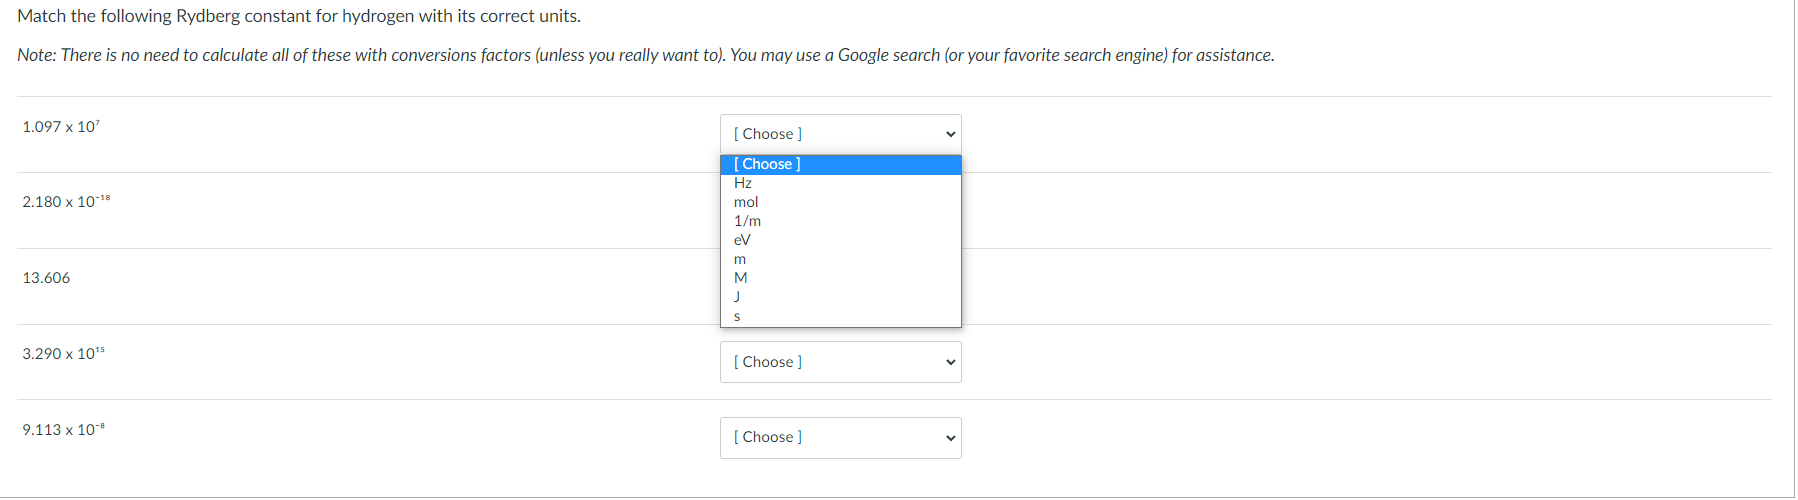Click the 9.113 x 10^-8 value label

[x=63, y=430]
